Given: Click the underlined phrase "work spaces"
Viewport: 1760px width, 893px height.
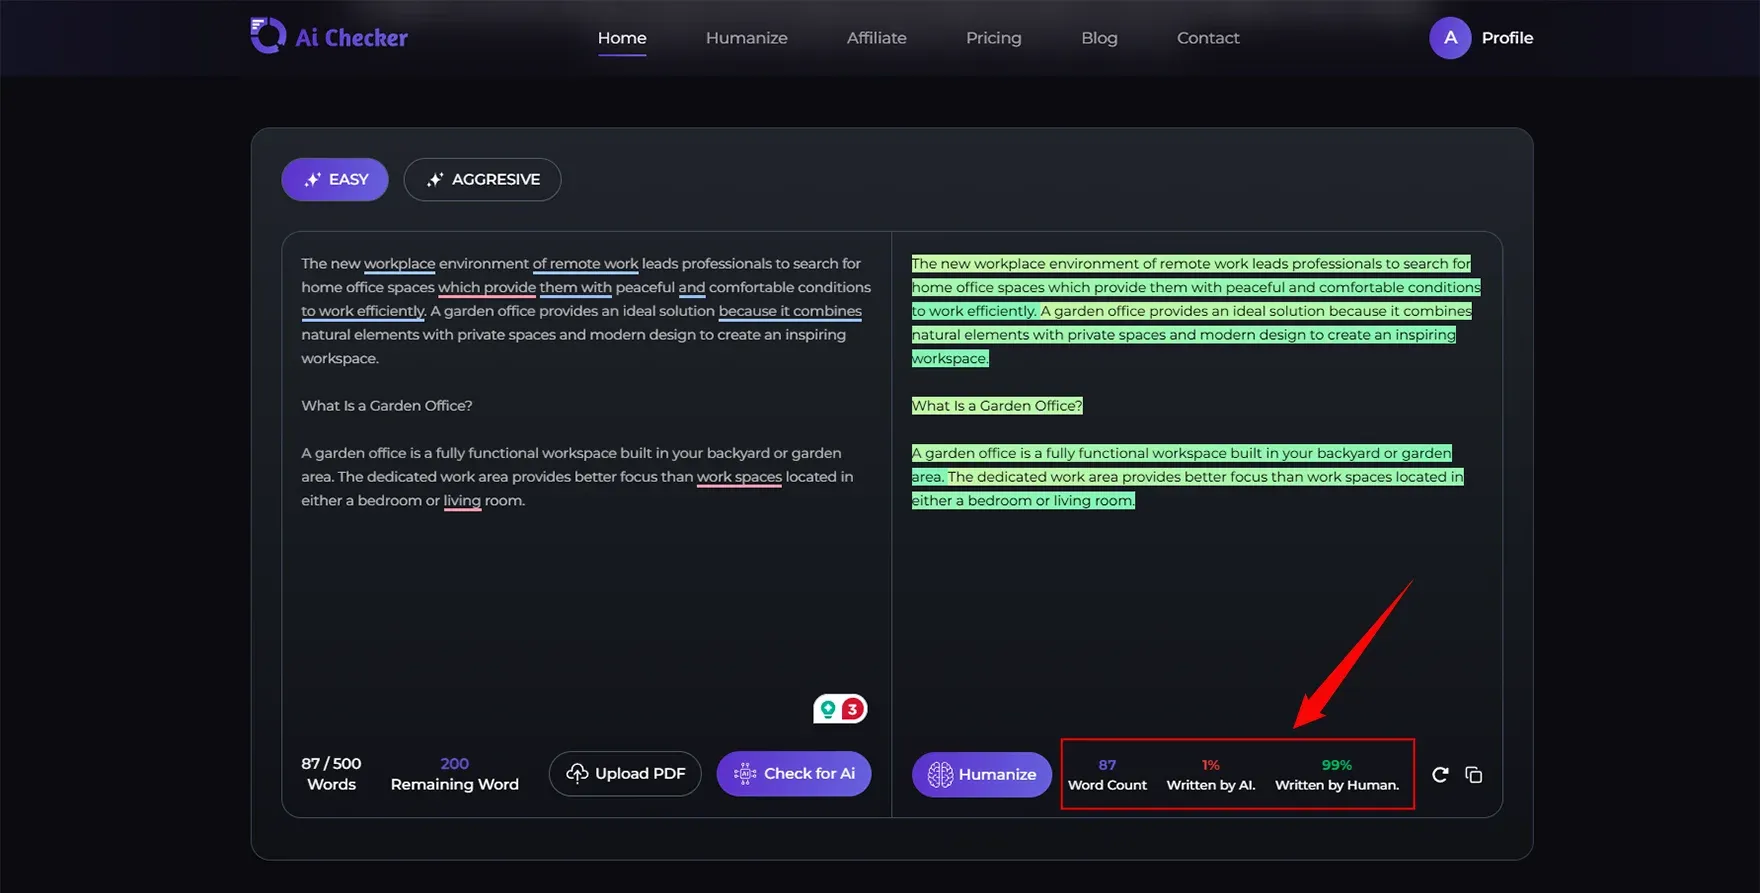Looking at the screenshot, I should click(739, 477).
